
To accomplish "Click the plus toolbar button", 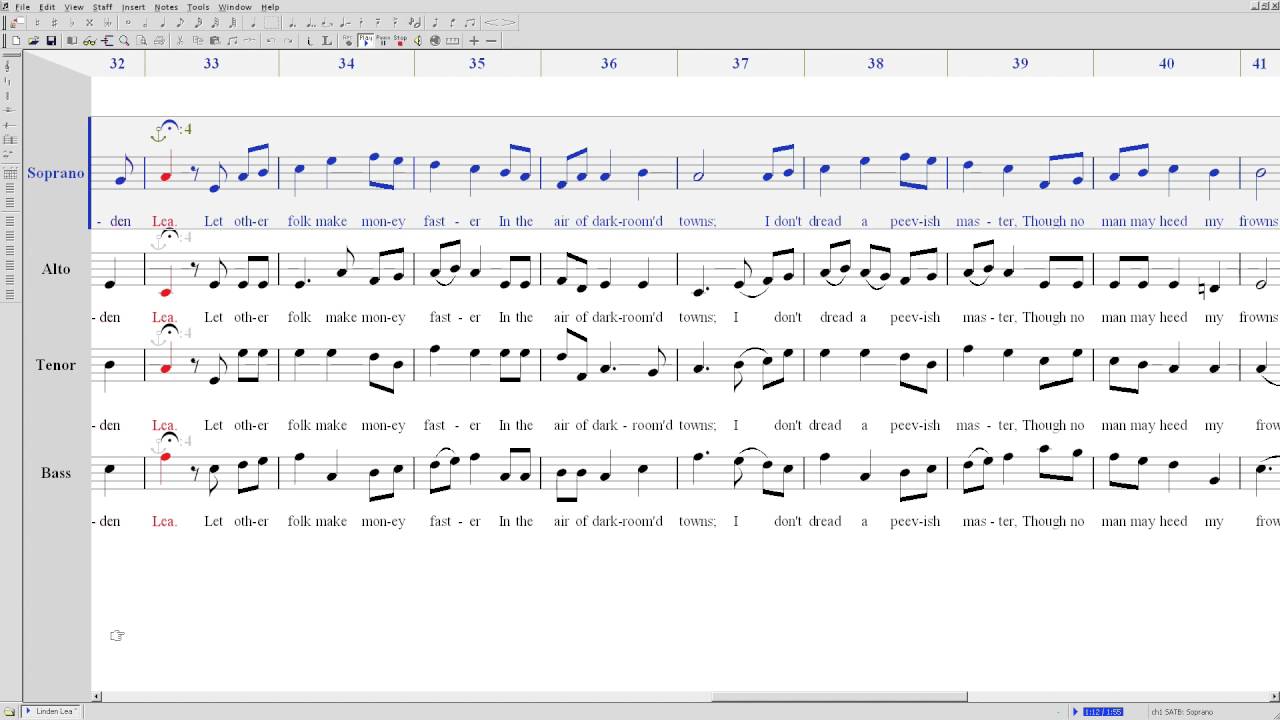I will click(x=474, y=41).
